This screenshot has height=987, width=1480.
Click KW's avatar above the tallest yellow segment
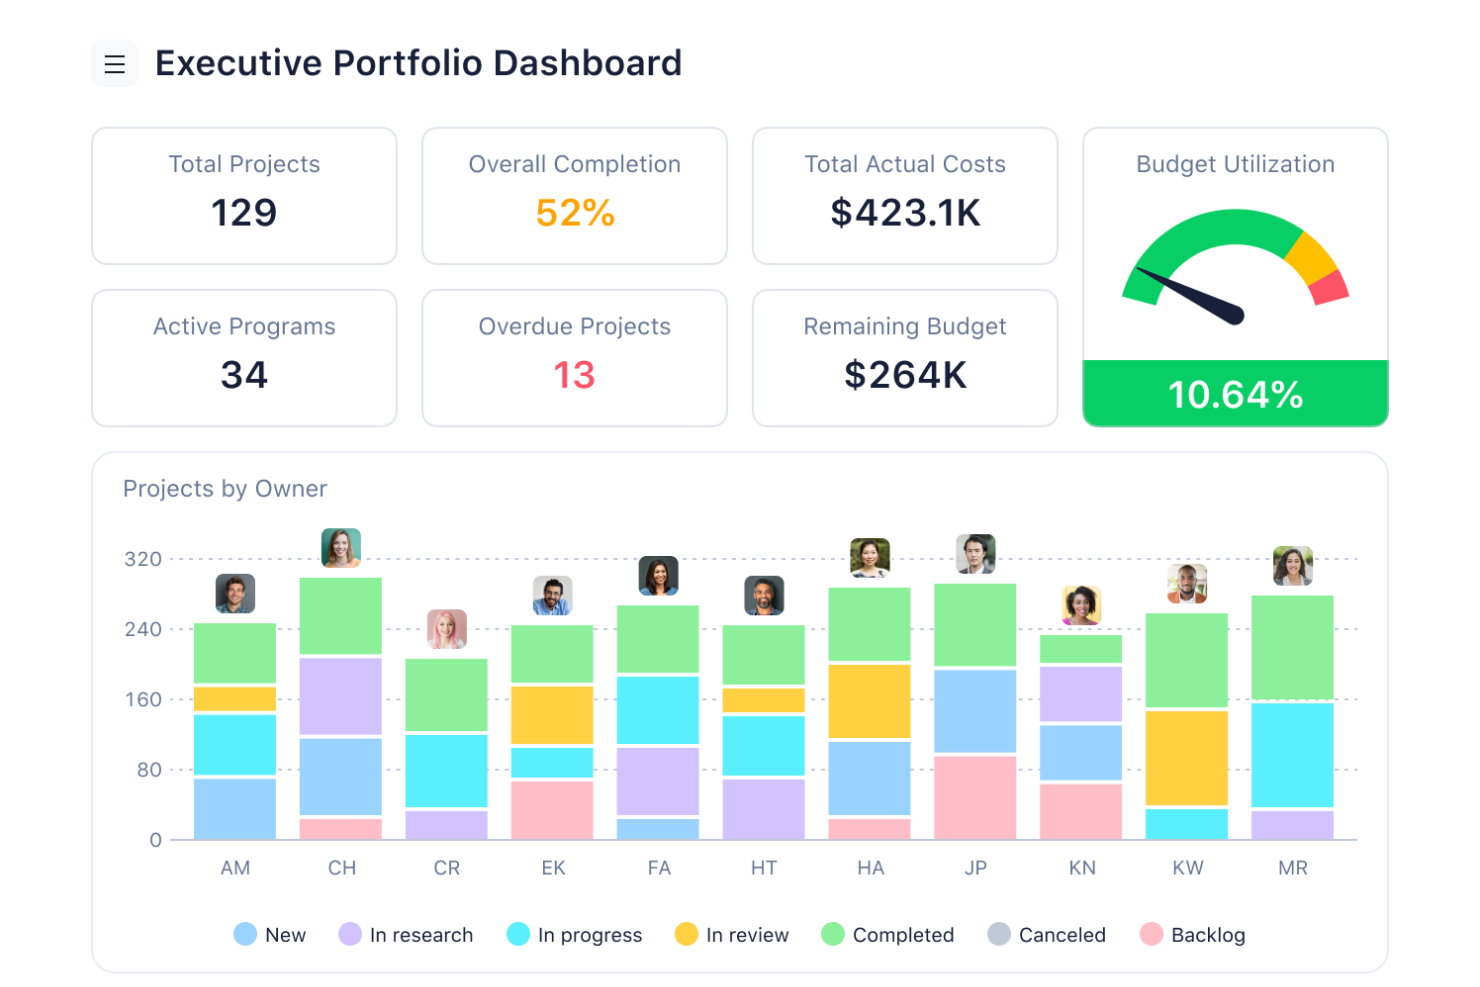click(x=1187, y=582)
